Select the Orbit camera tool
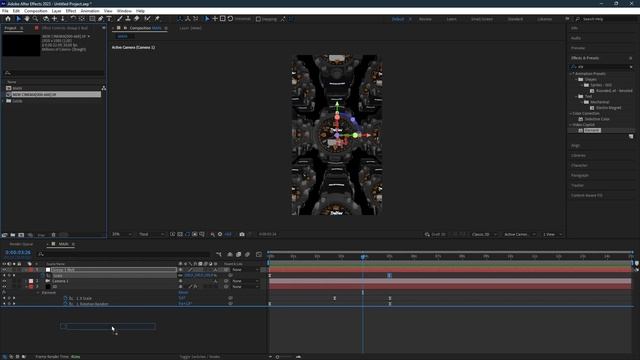640x360 pixels. pos(46,19)
